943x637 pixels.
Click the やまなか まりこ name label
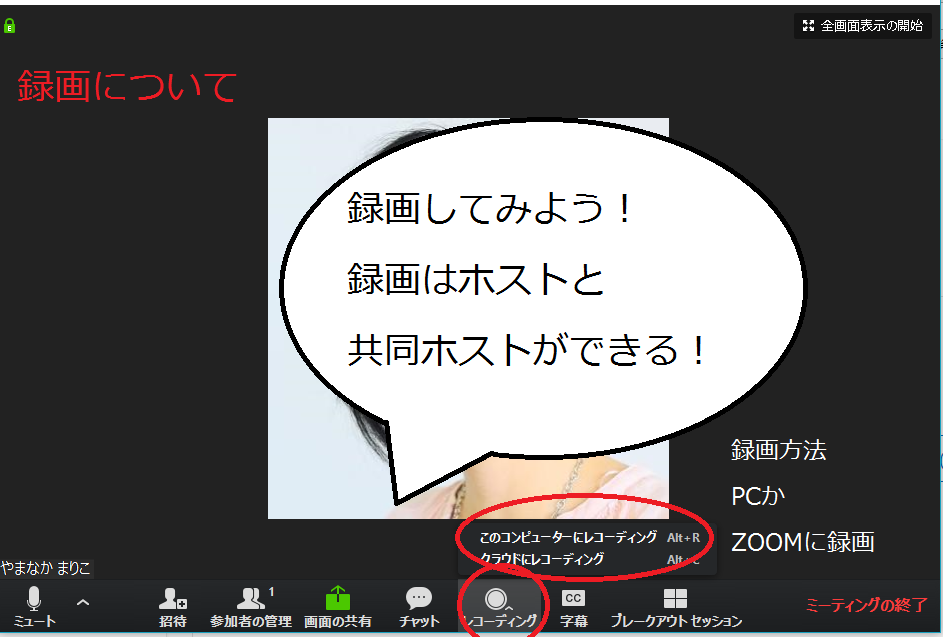[x=46, y=568]
